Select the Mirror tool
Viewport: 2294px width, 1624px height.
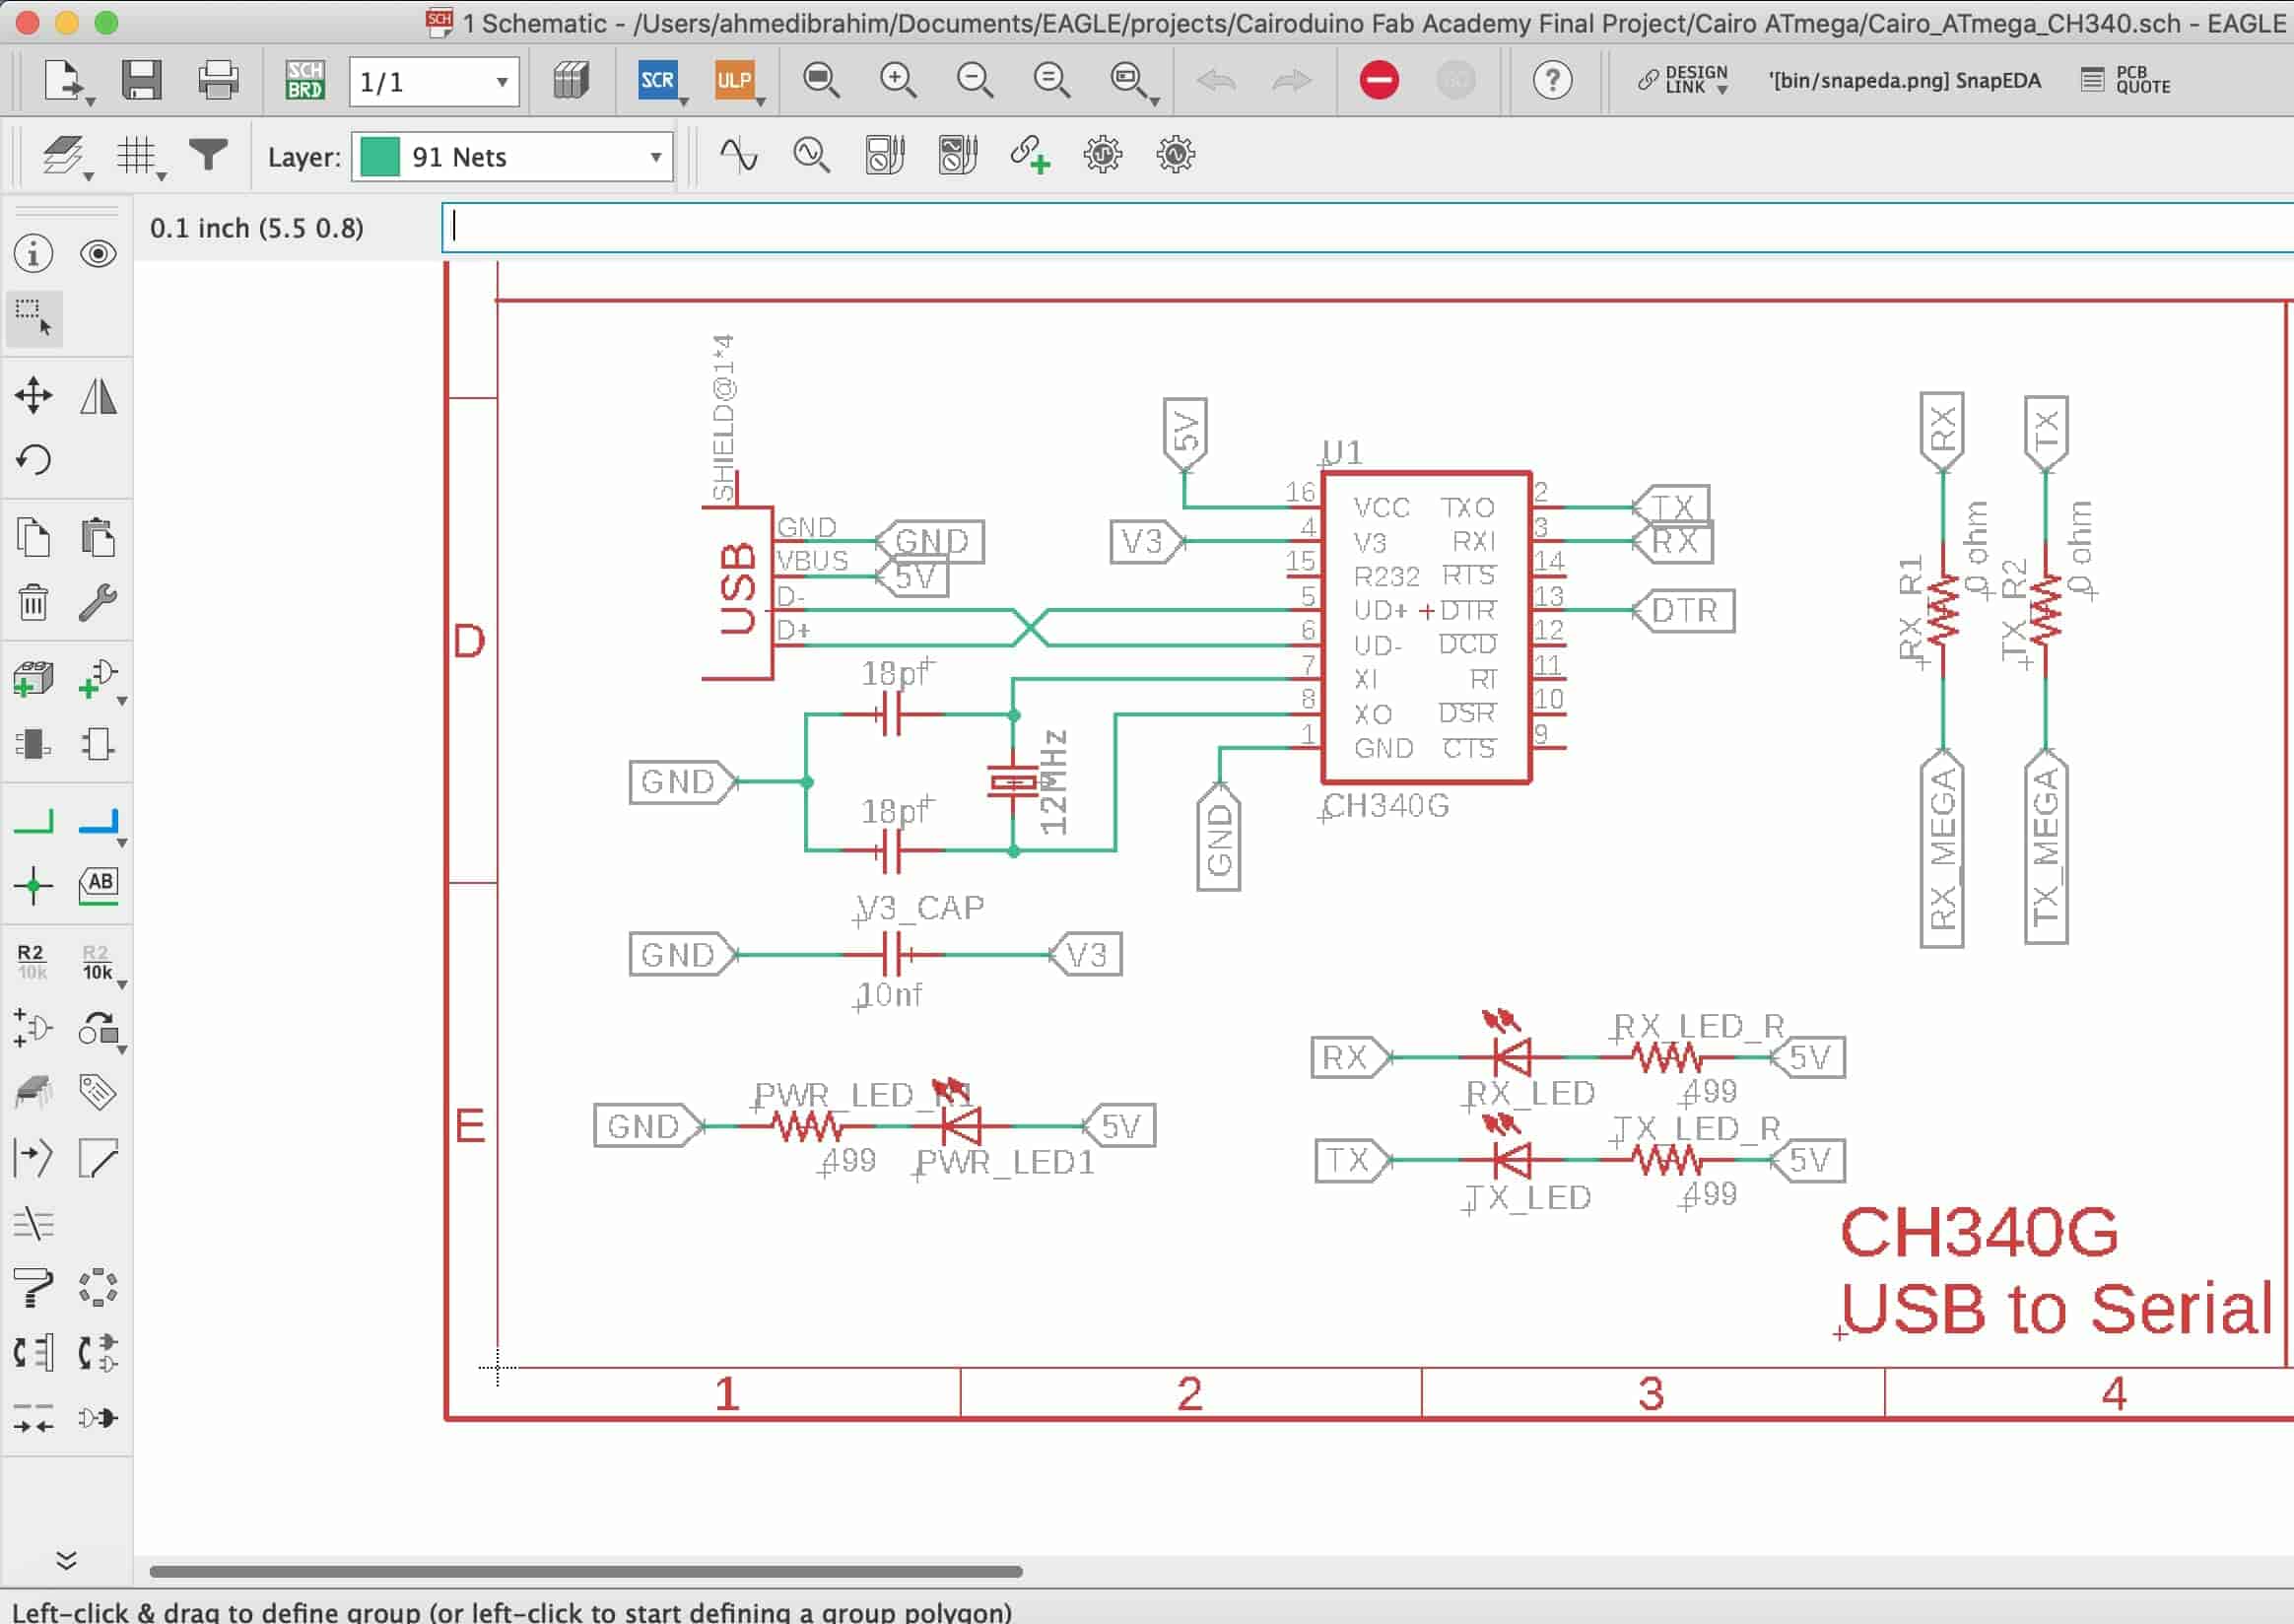point(98,395)
